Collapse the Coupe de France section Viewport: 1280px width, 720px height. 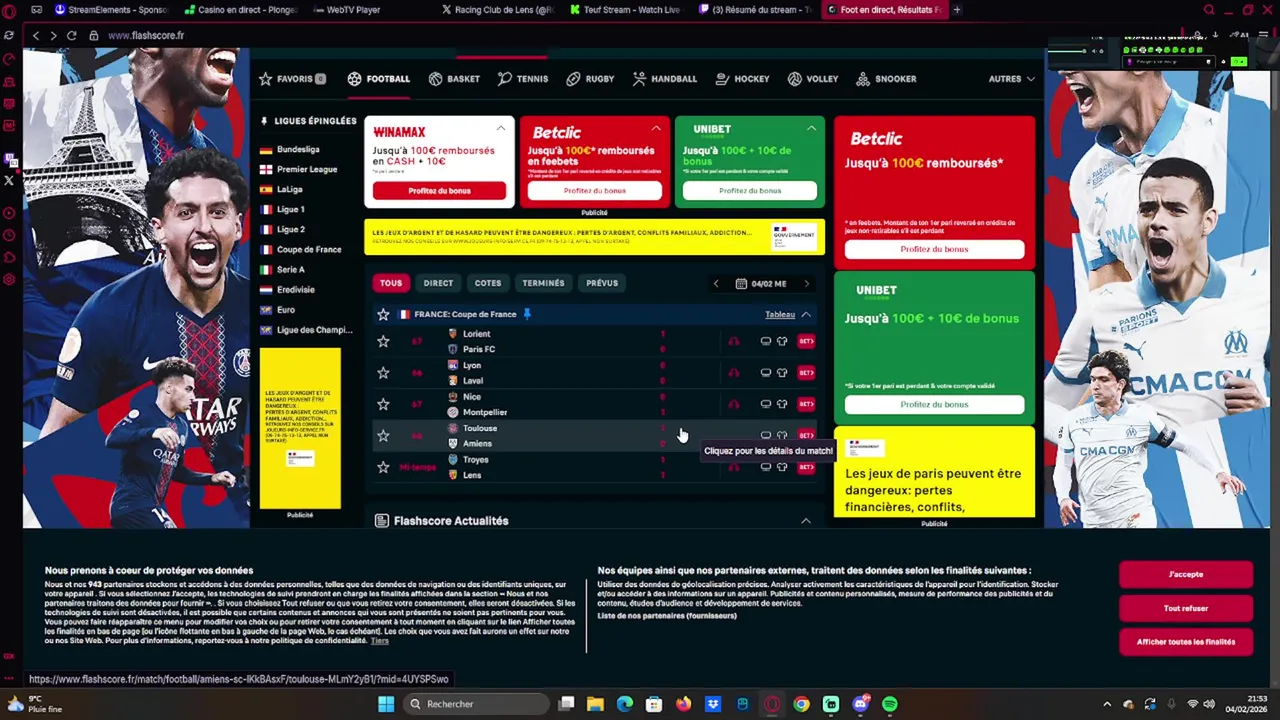(x=805, y=315)
